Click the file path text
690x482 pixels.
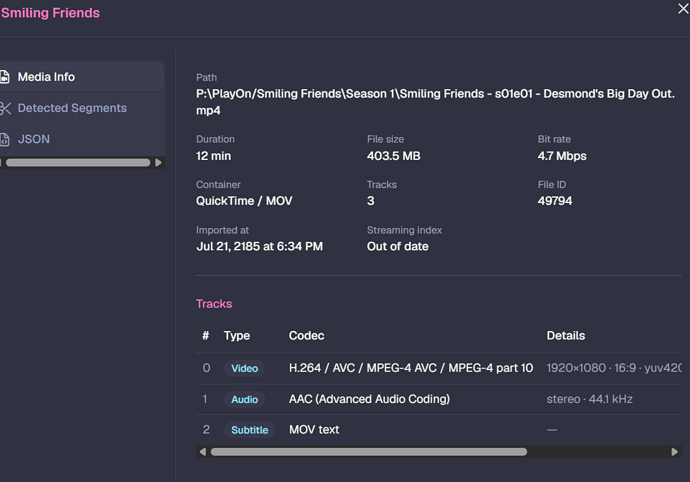(436, 102)
